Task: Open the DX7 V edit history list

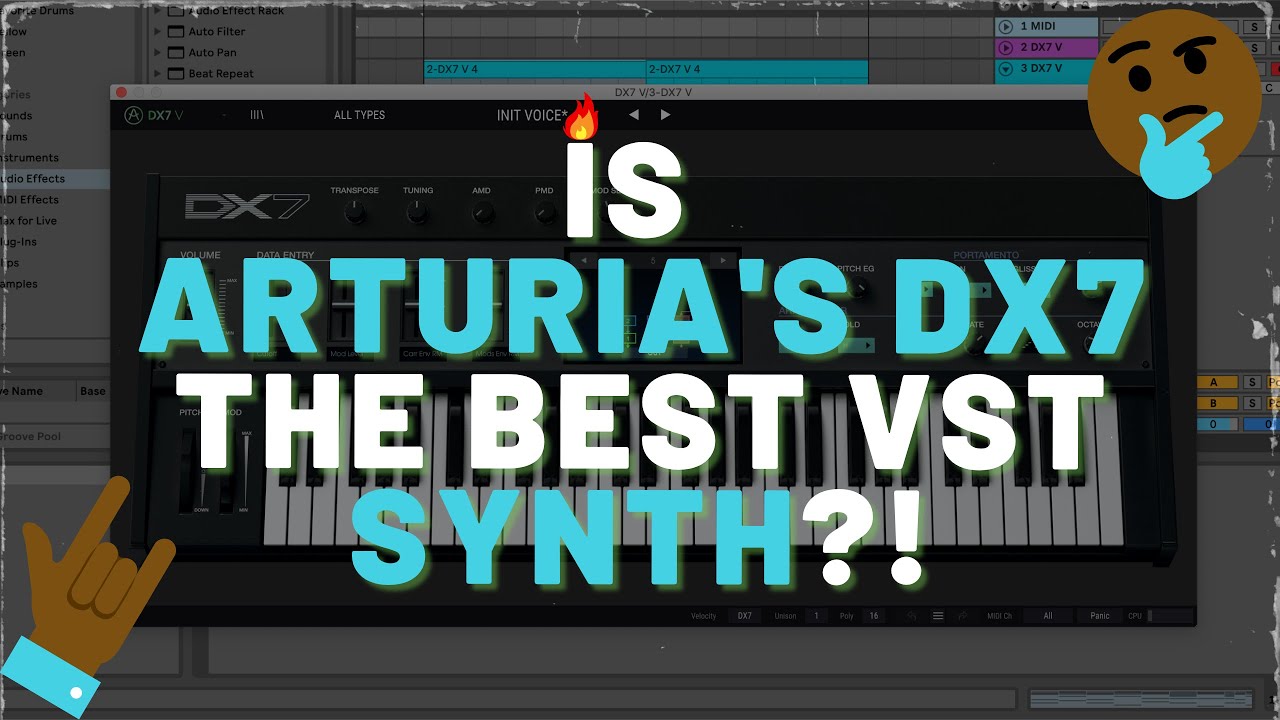Action: pos(938,616)
